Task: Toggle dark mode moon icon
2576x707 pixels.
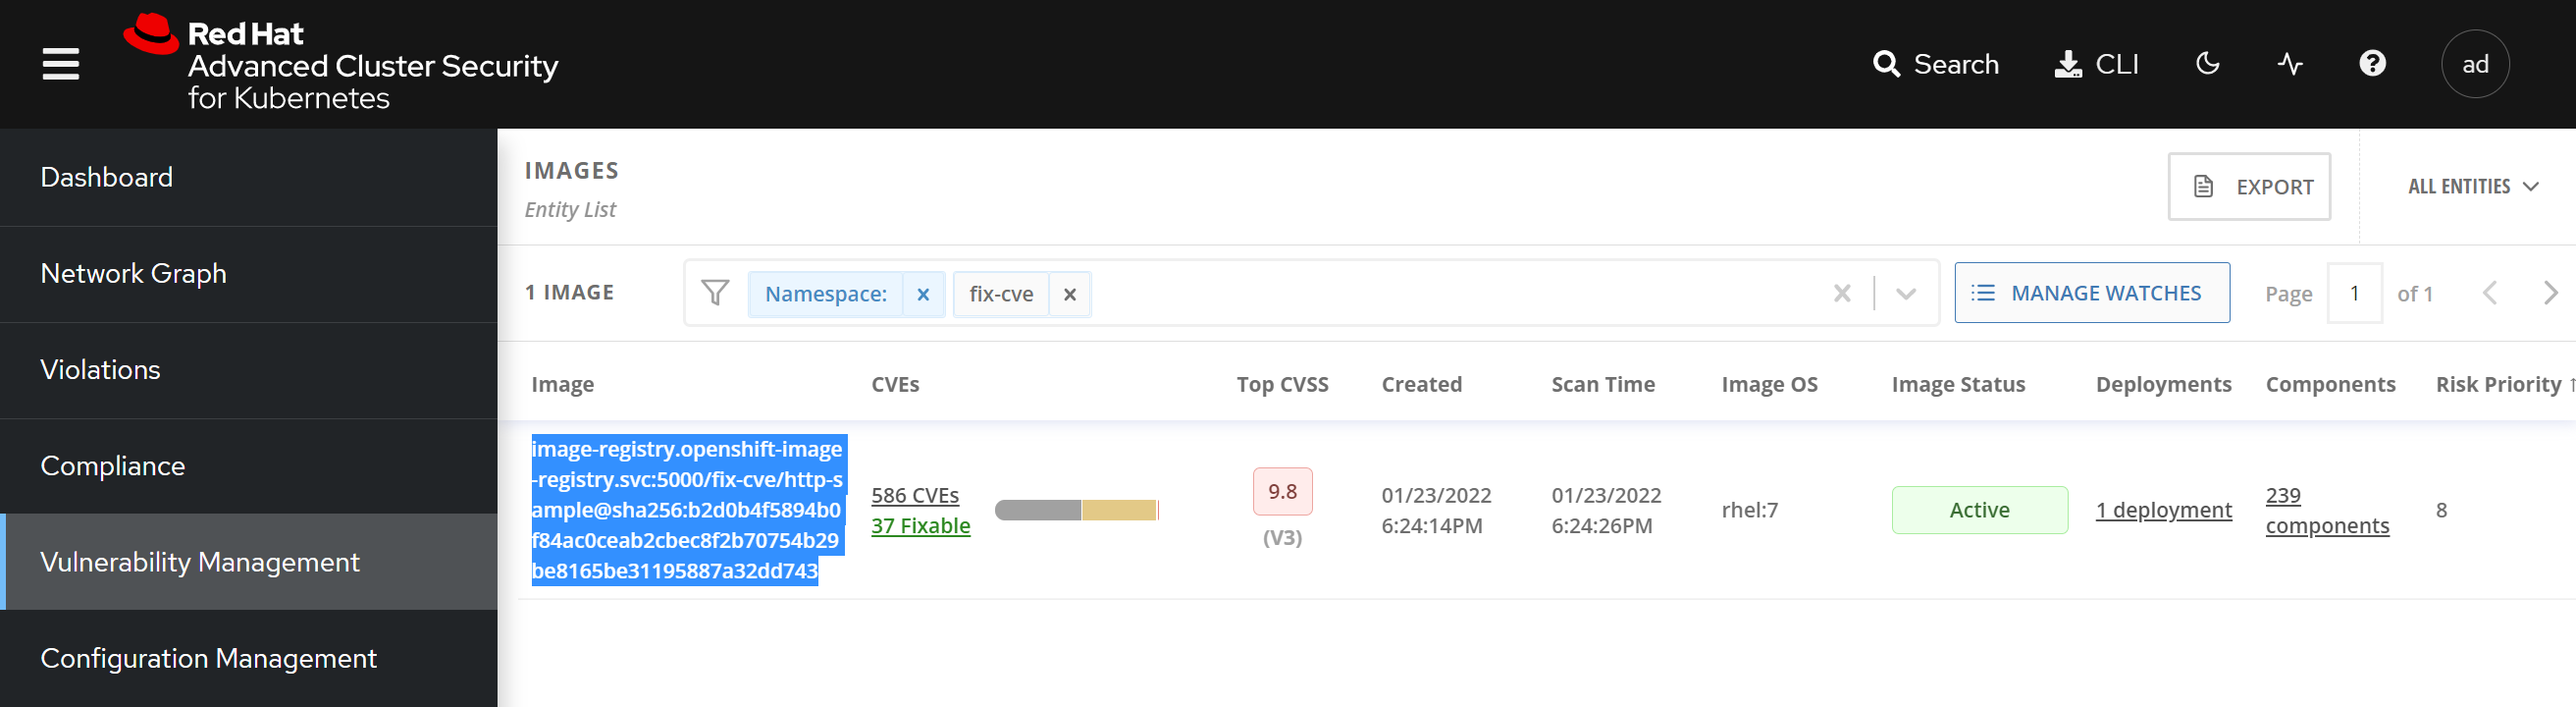Action: point(2208,64)
